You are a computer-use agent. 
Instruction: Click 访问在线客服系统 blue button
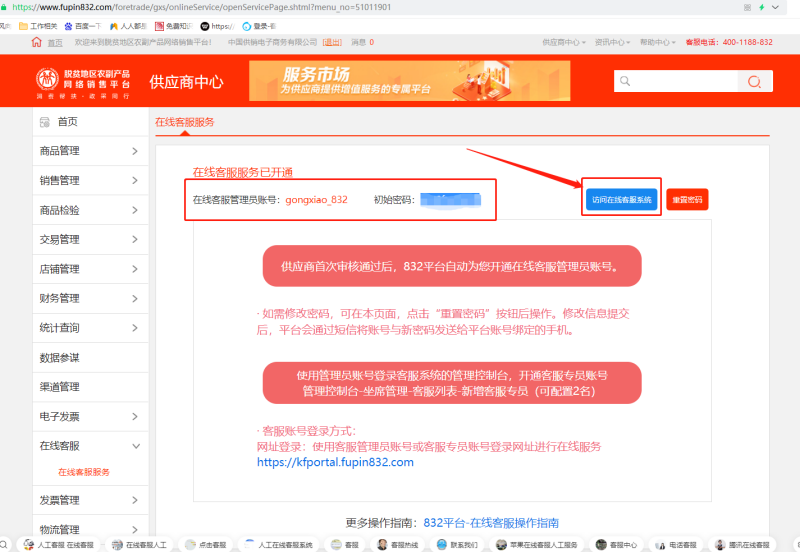[621, 199]
